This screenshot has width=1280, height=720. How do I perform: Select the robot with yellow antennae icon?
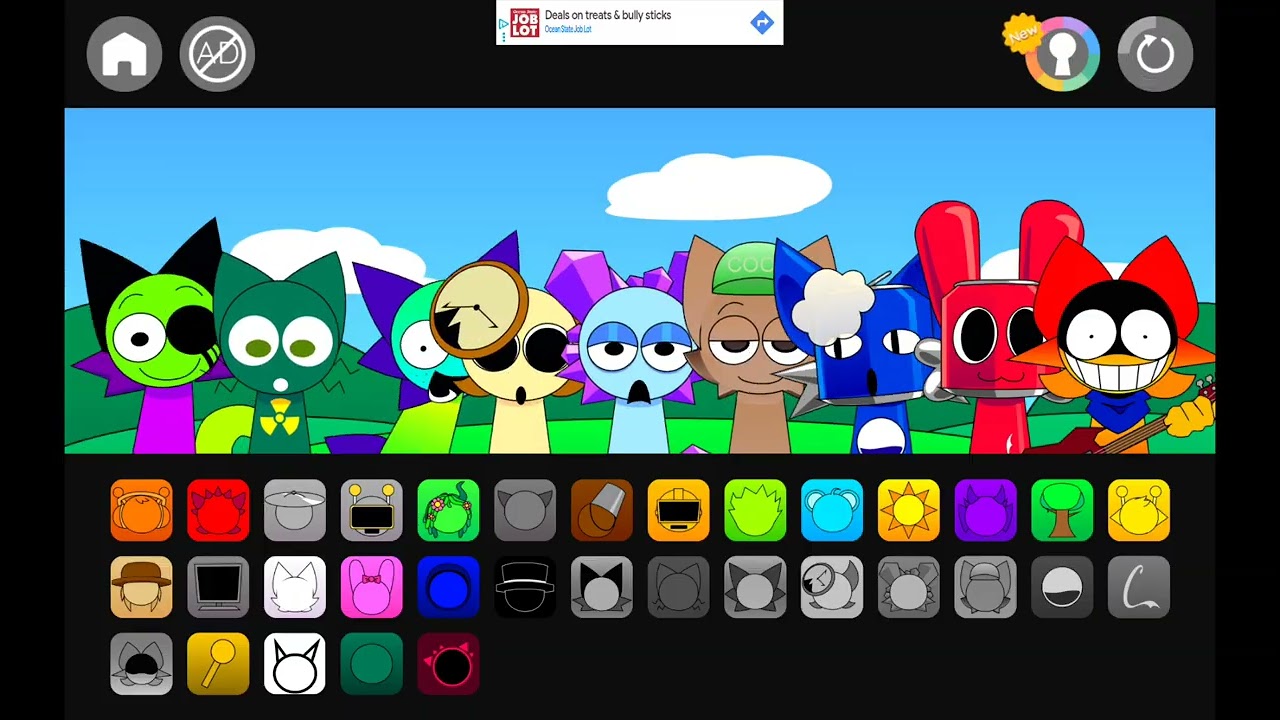pyautogui.click(x=372, y=510)
